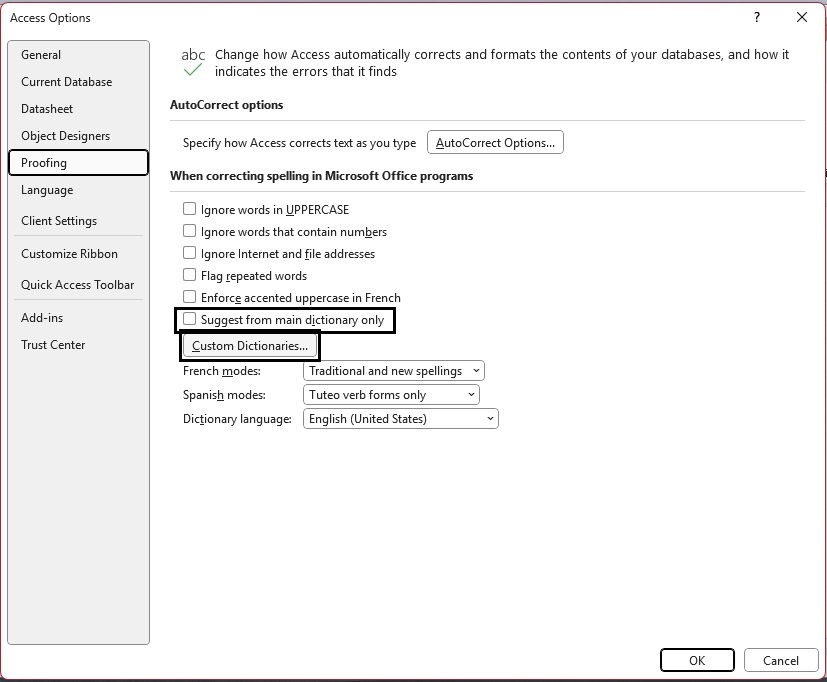Open the Trust Center section
Viewport: 827px width, 682px height.
point(53,345)
